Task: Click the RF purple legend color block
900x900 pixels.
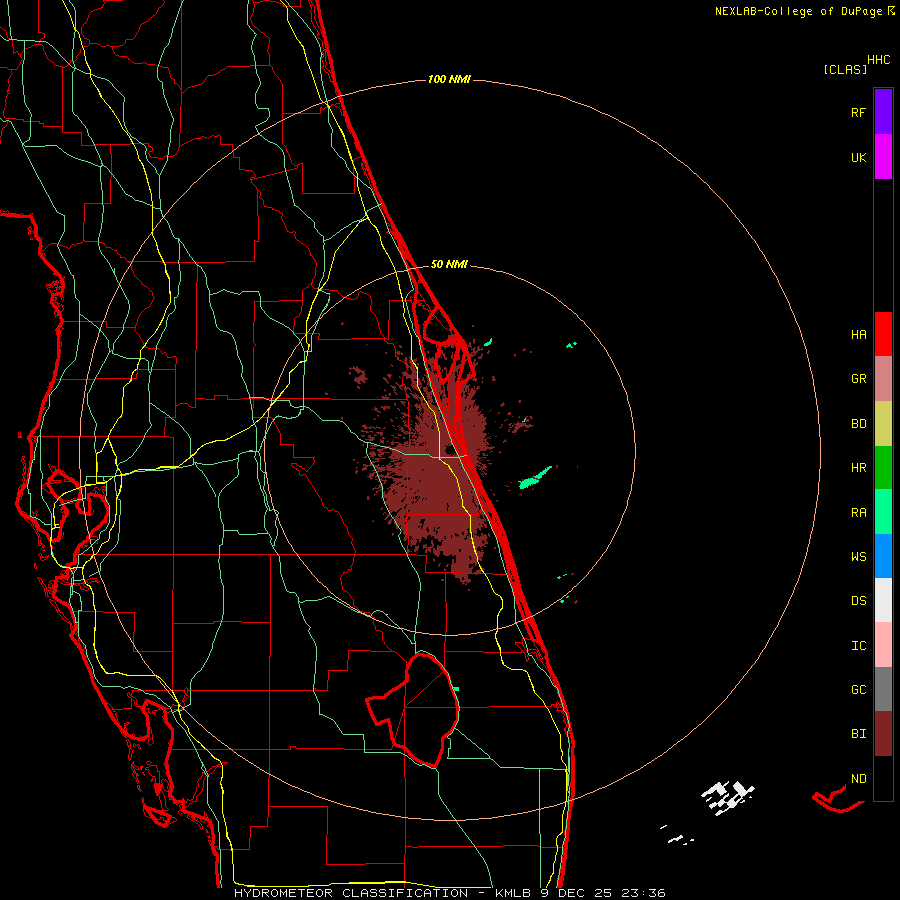Action: click(x=883, y=112)
